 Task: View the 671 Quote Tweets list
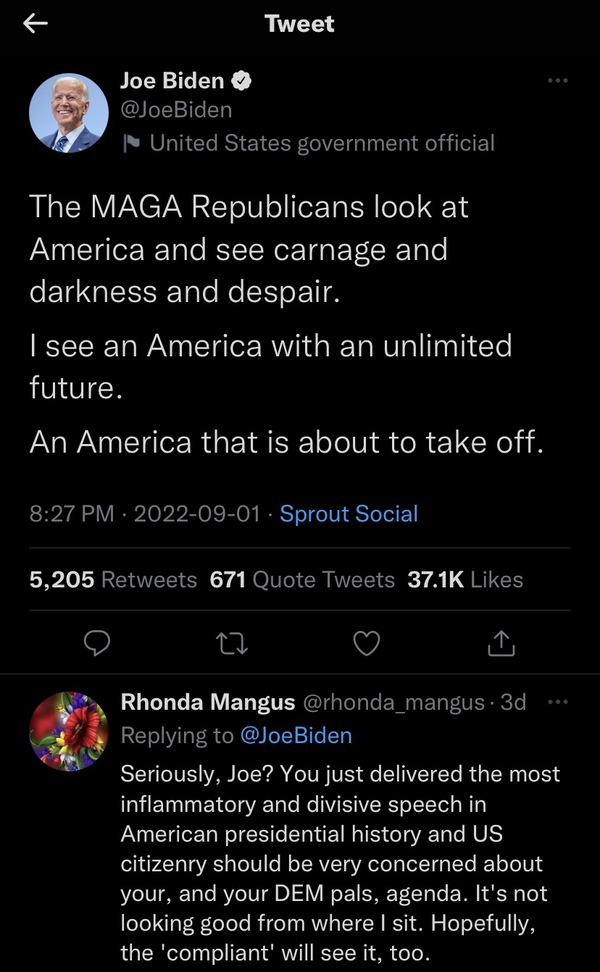[302, 579]
